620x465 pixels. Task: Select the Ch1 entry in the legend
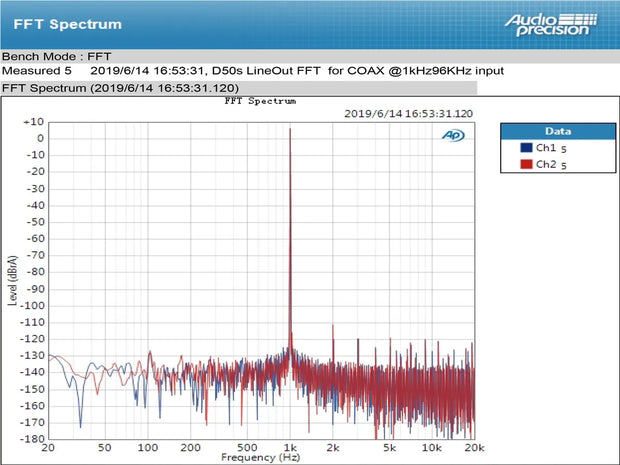click(x=547, y=148)
